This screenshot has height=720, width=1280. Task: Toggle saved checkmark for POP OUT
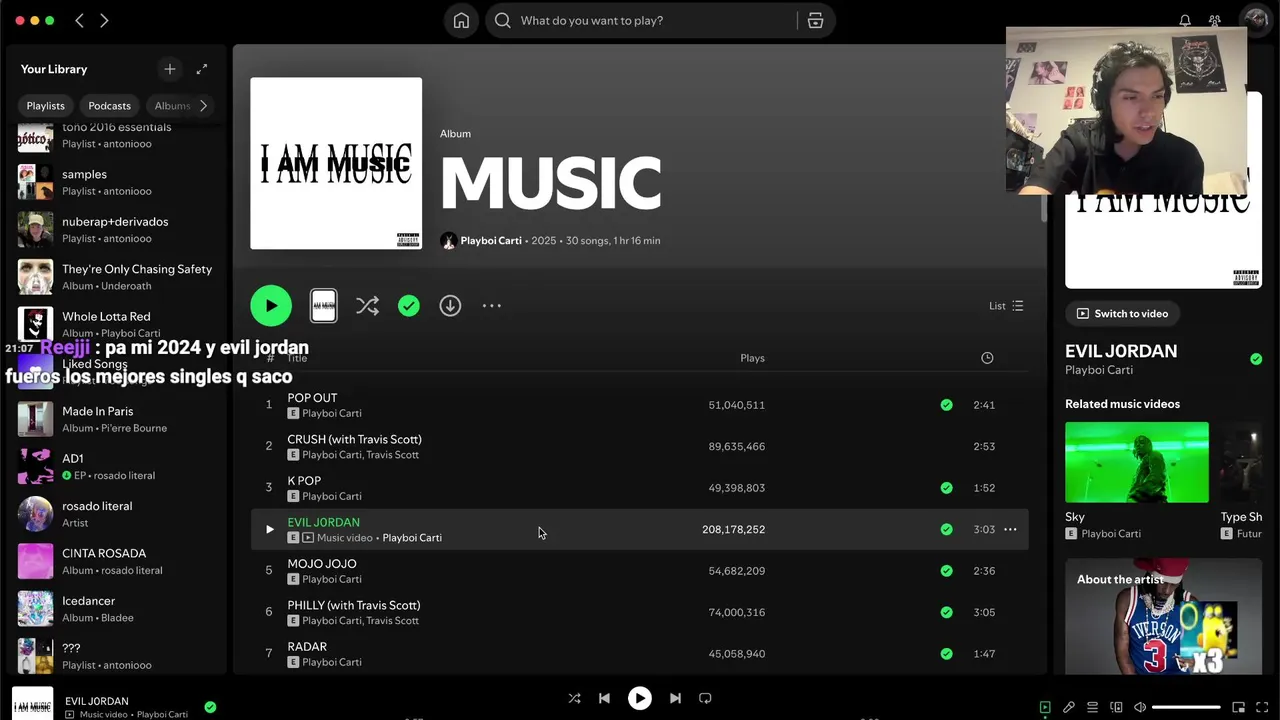coord(946,405)
